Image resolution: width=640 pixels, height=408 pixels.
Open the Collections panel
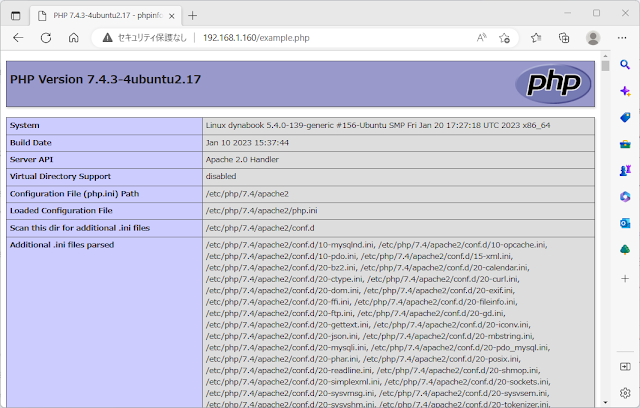click(564, 38)
